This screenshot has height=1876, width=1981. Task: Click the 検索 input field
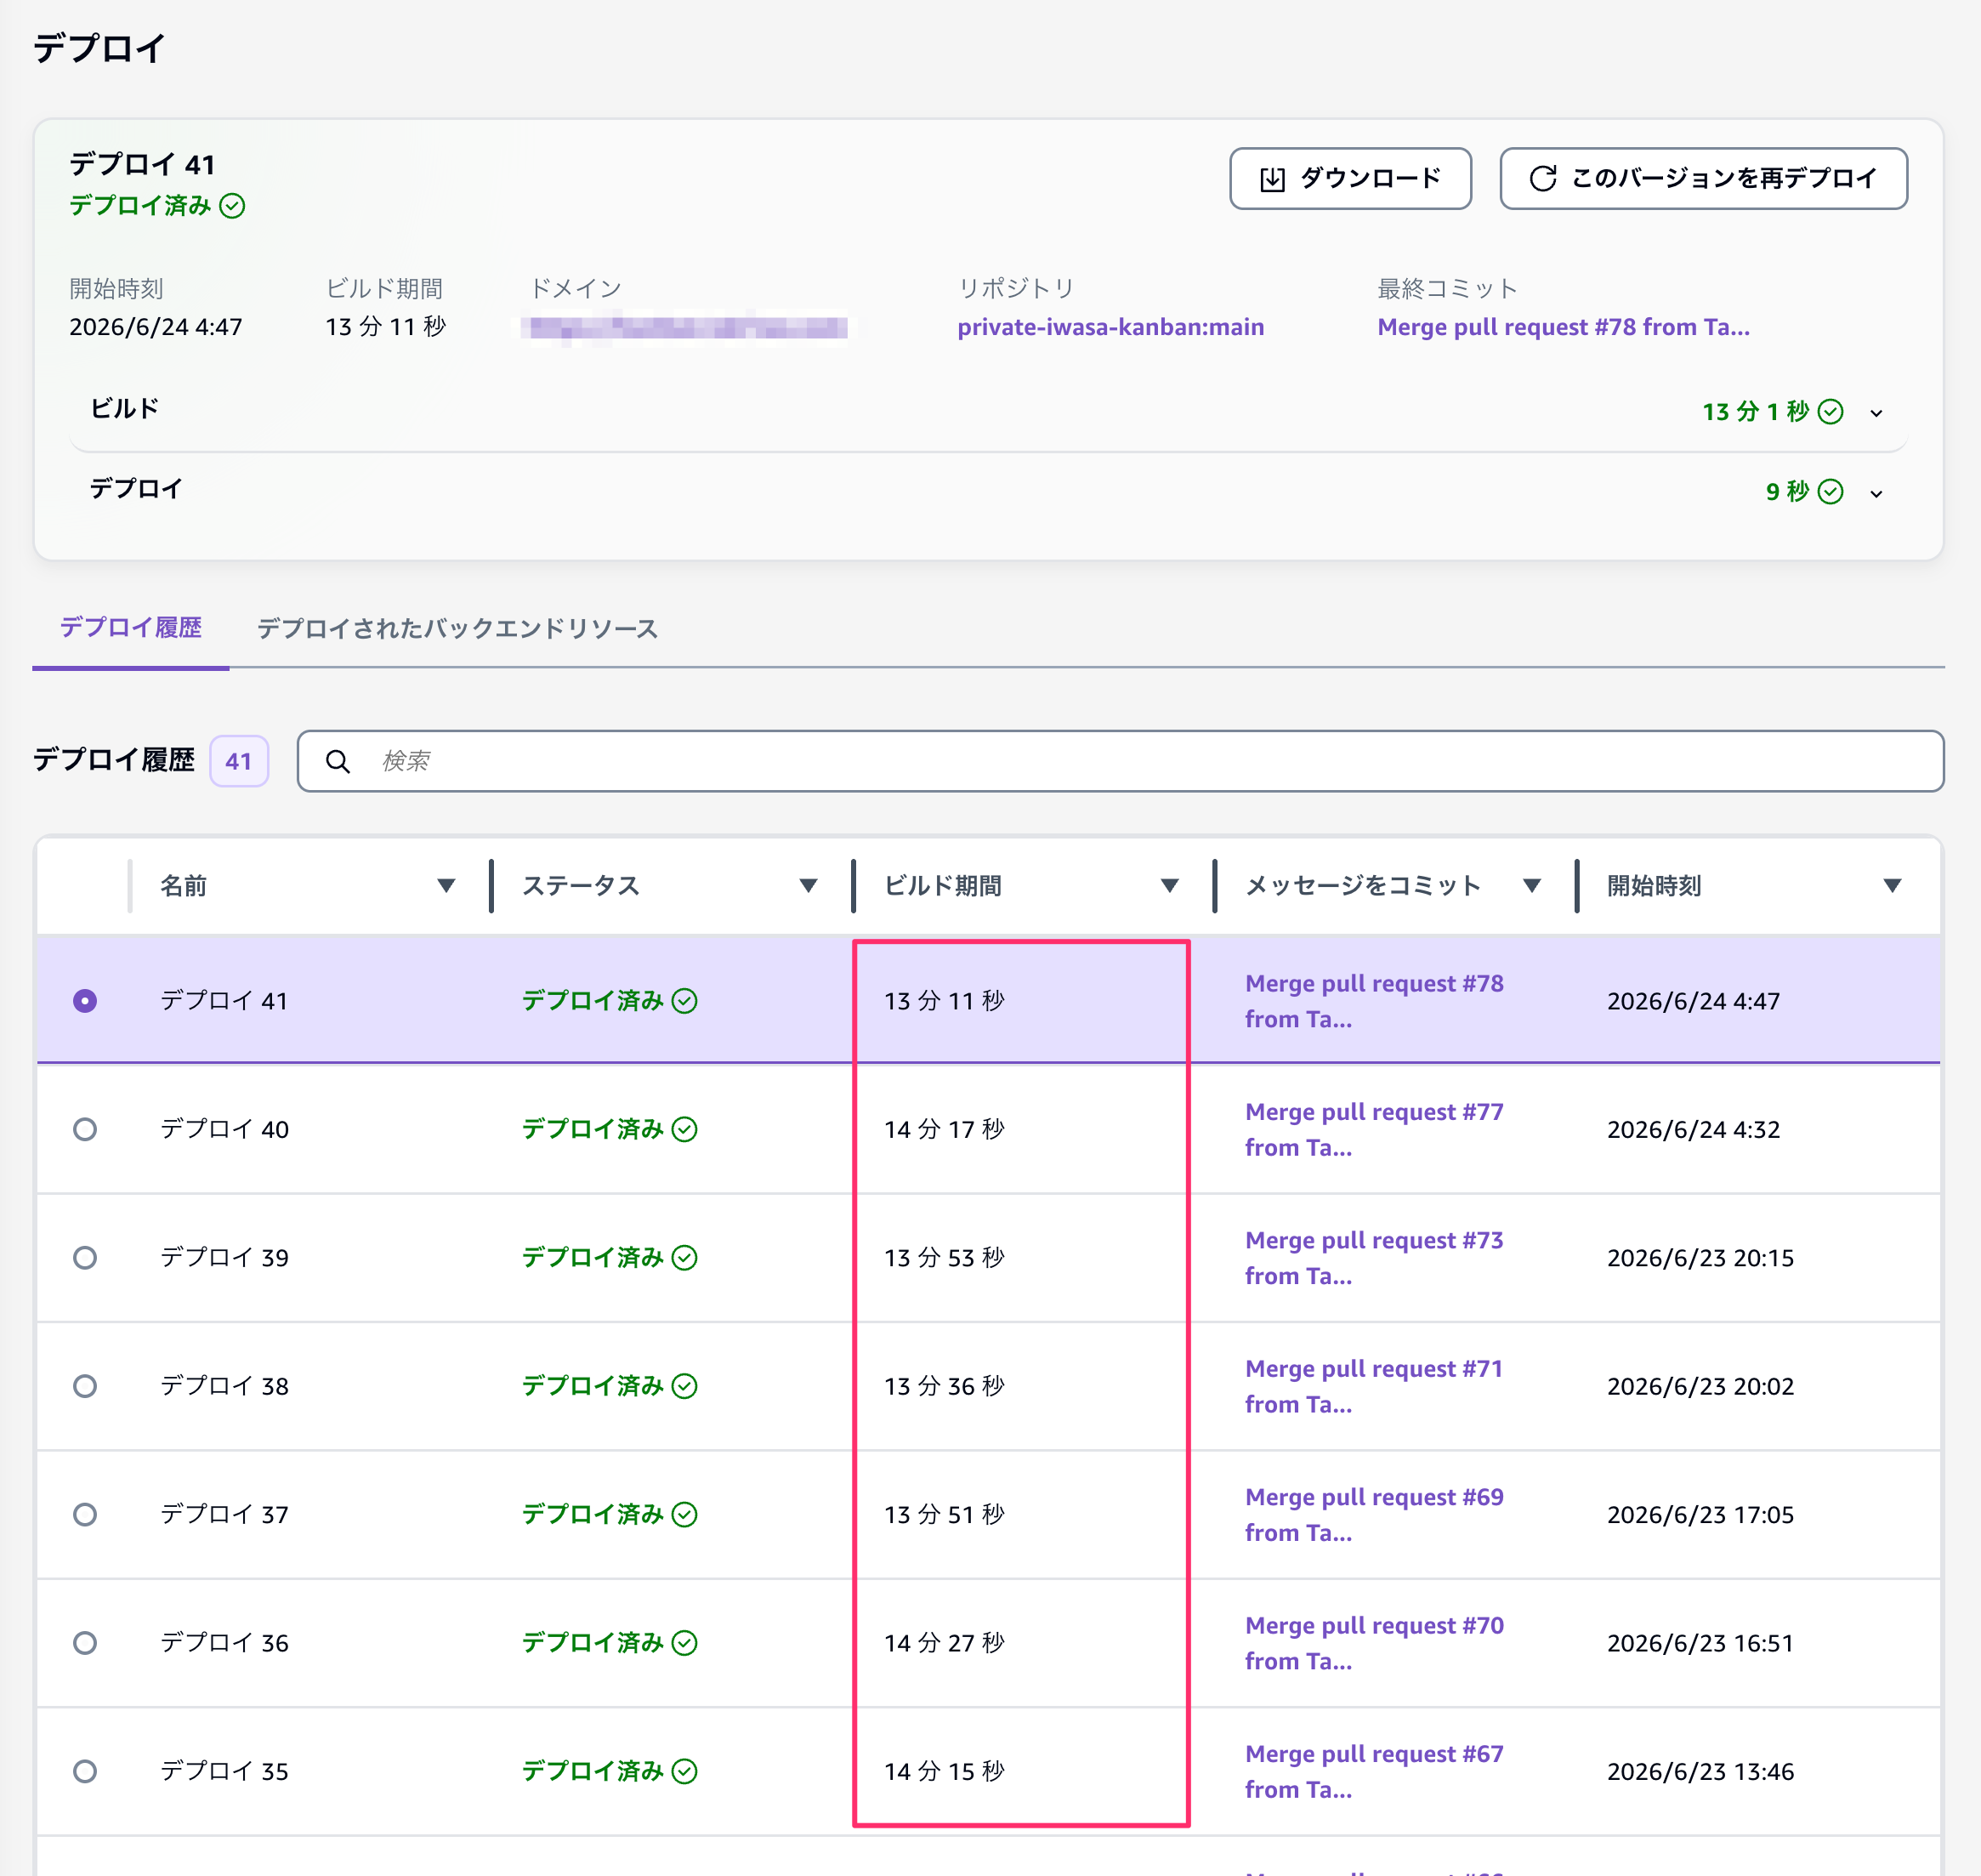point(1120,762)
